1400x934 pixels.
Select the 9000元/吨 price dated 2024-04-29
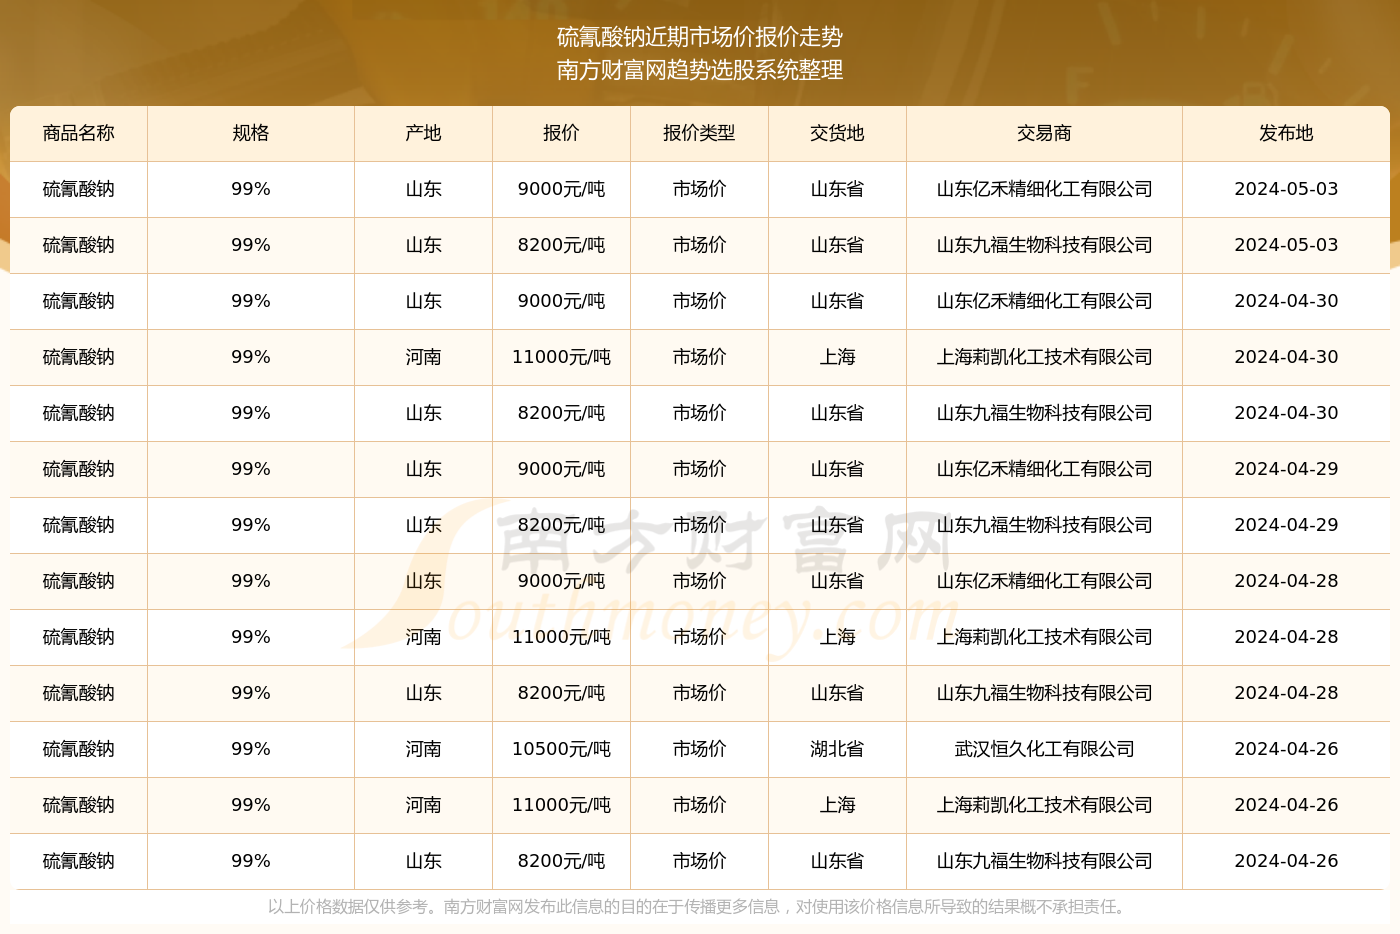[x=562, y=469]
